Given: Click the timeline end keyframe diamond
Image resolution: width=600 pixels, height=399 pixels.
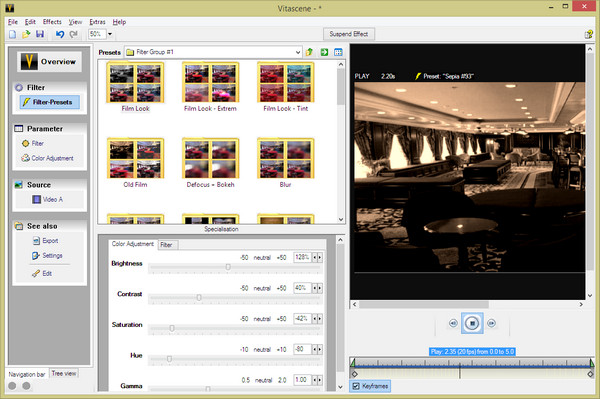Looking at the screenshot, I should (590, 374).
